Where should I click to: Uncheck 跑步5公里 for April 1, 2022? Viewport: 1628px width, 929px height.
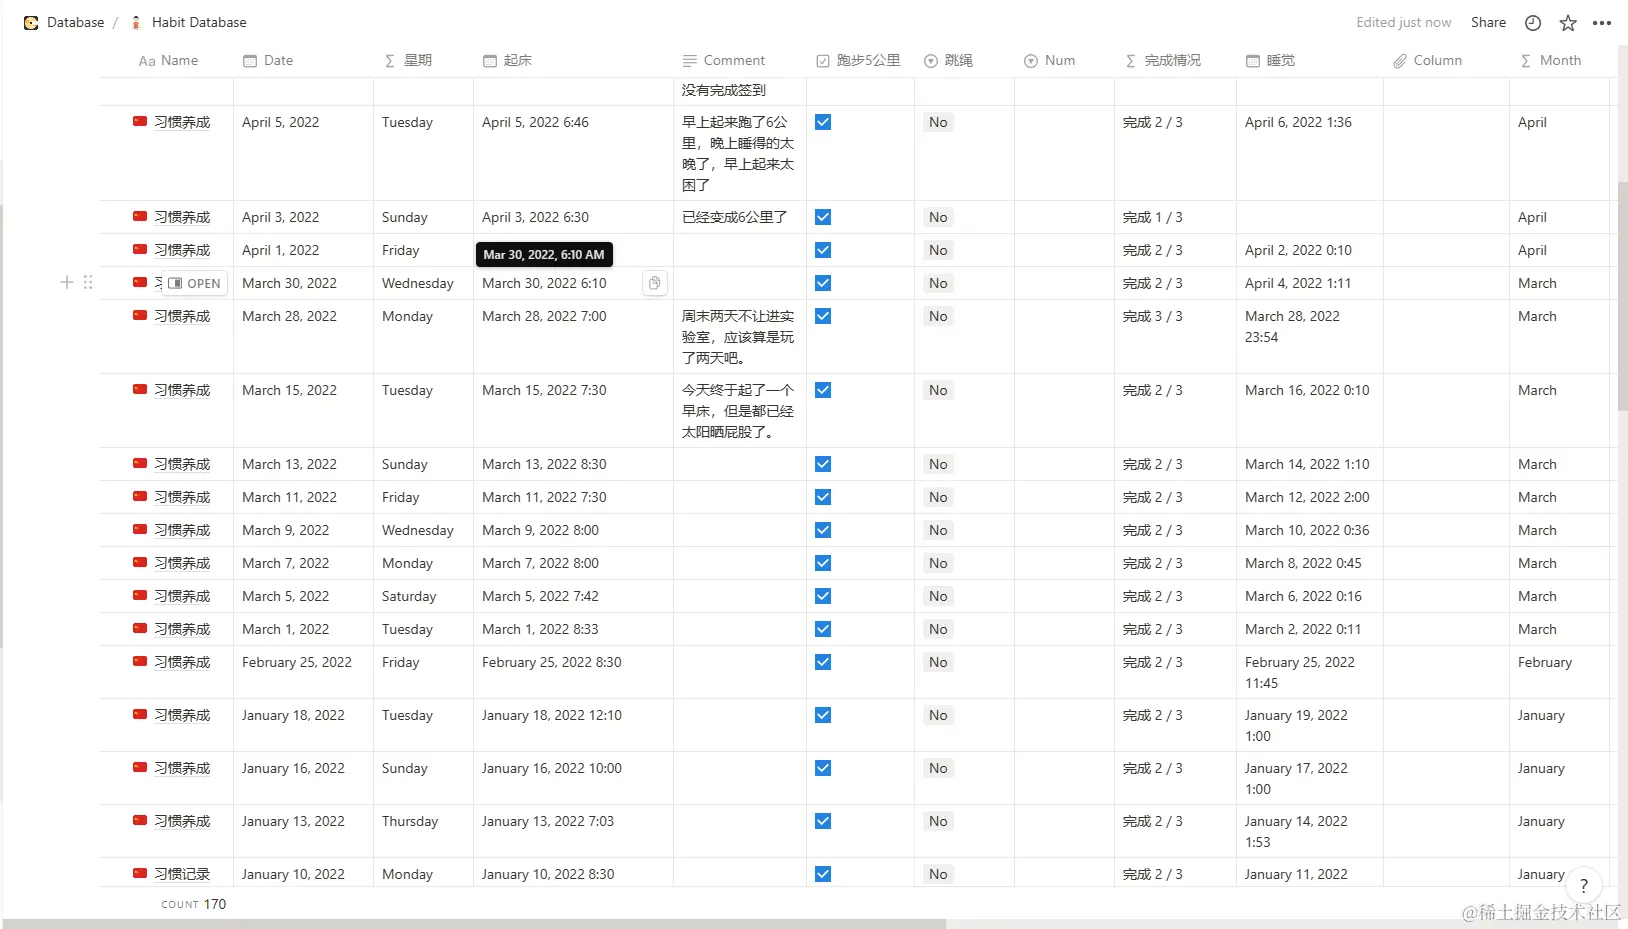823,250
